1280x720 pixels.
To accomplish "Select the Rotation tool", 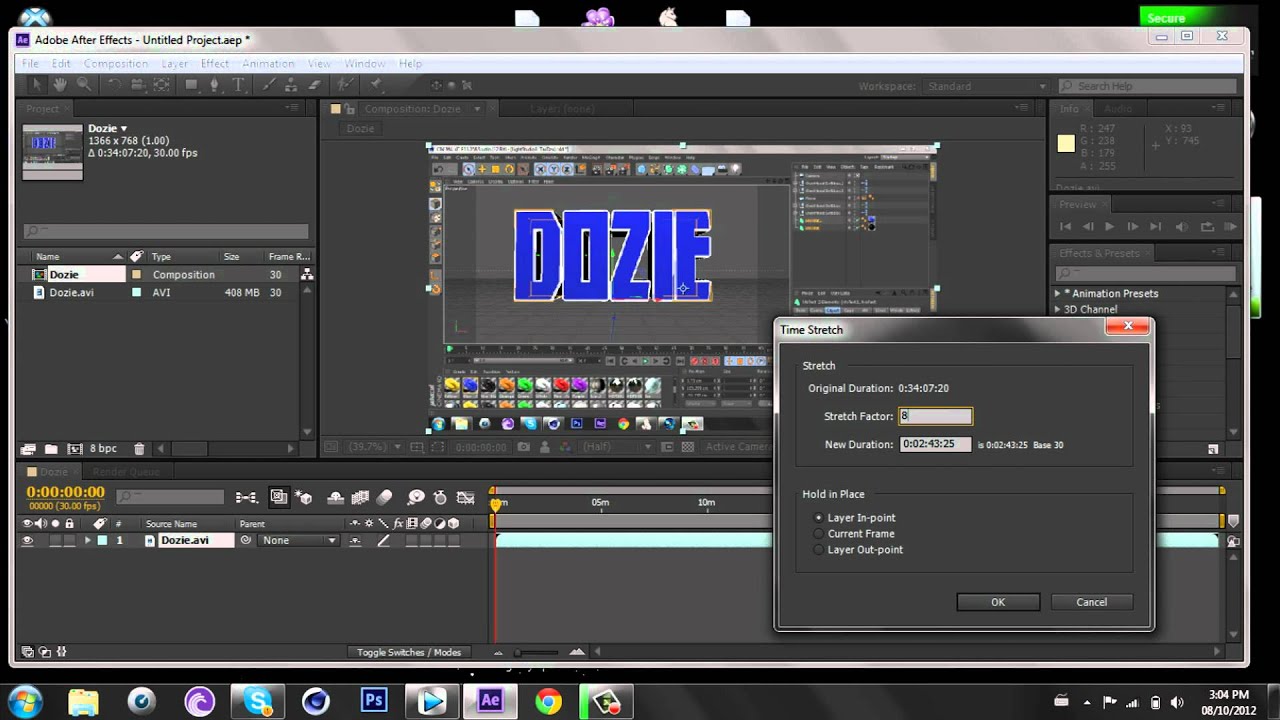I will pyautogui.click(x=114, y=86).
